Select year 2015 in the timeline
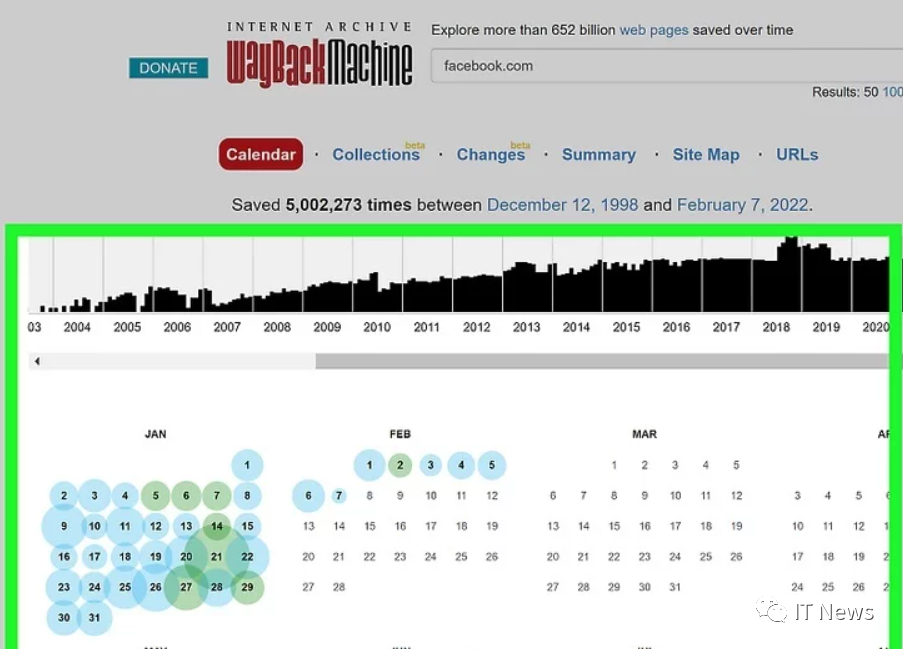Viewport: 903px width, 649px height. [627, 327]
